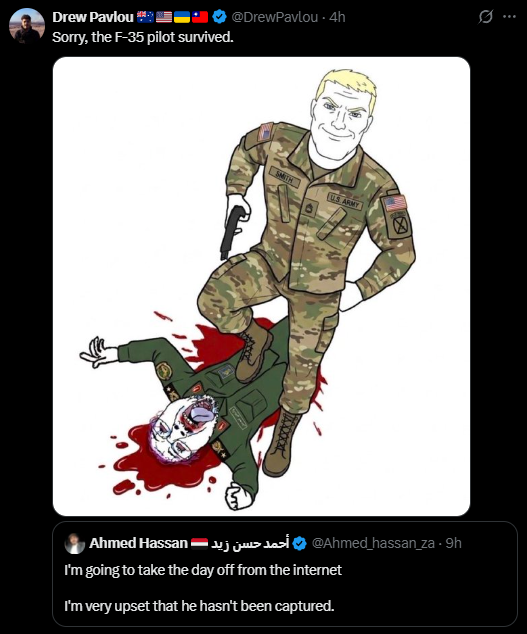This screenshot has height=634, width=527.
Task: Open the three-dot more options menu
Action: coord(509,17)
